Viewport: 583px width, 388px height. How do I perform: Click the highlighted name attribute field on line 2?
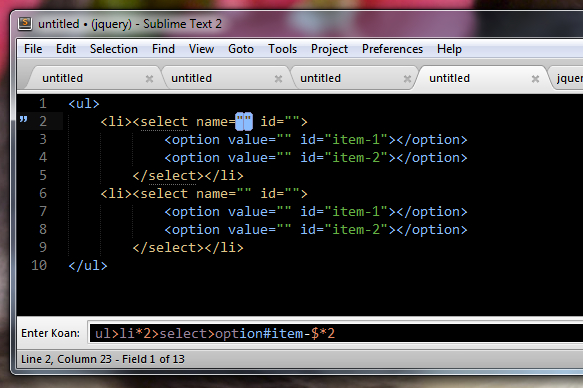click(244, 122)
